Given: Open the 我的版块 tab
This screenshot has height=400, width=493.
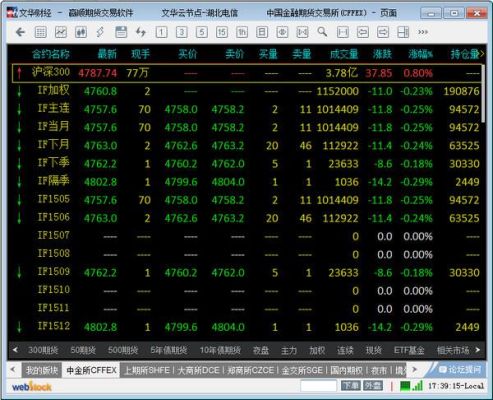Looking at the screenshot, I should coord(42,370).
